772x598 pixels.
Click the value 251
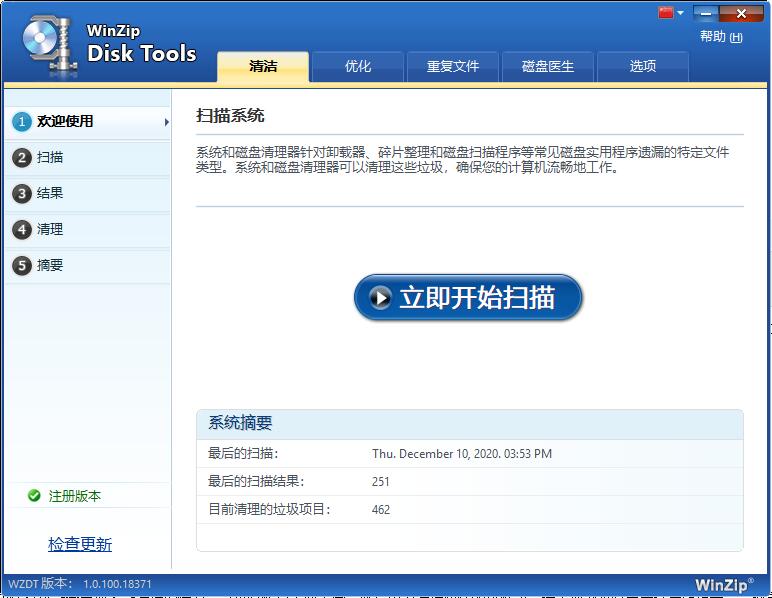click(381, 482)
